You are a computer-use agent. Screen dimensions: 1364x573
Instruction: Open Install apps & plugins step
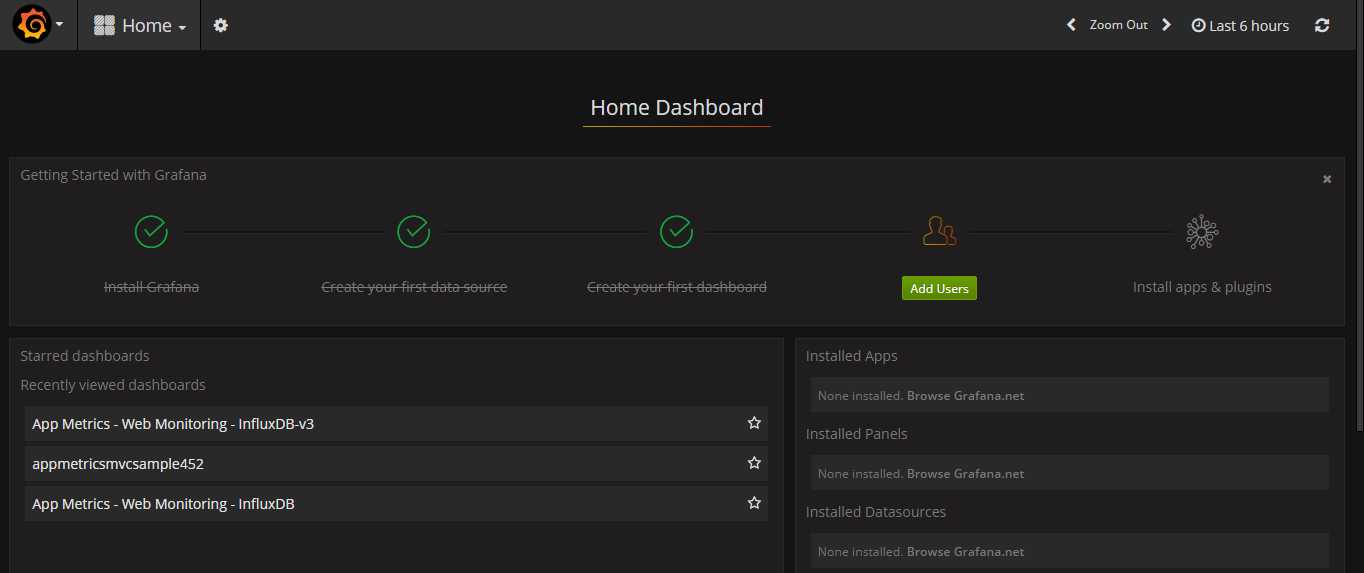click(1202, 287)
